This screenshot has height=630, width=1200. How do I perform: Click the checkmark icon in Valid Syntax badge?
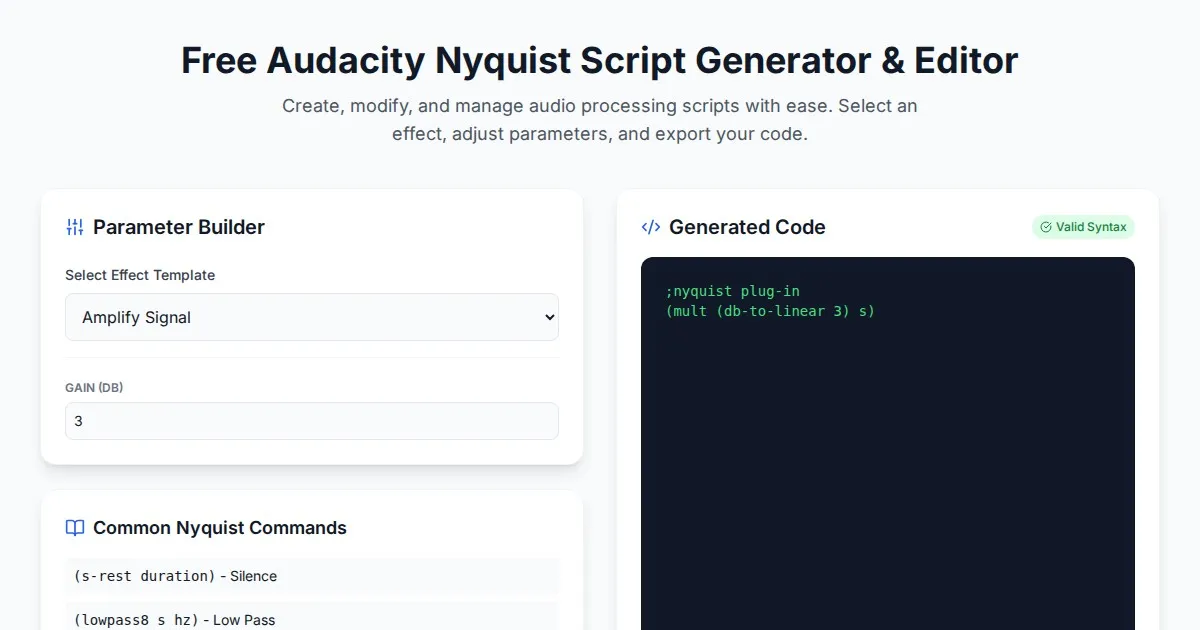1046,227
